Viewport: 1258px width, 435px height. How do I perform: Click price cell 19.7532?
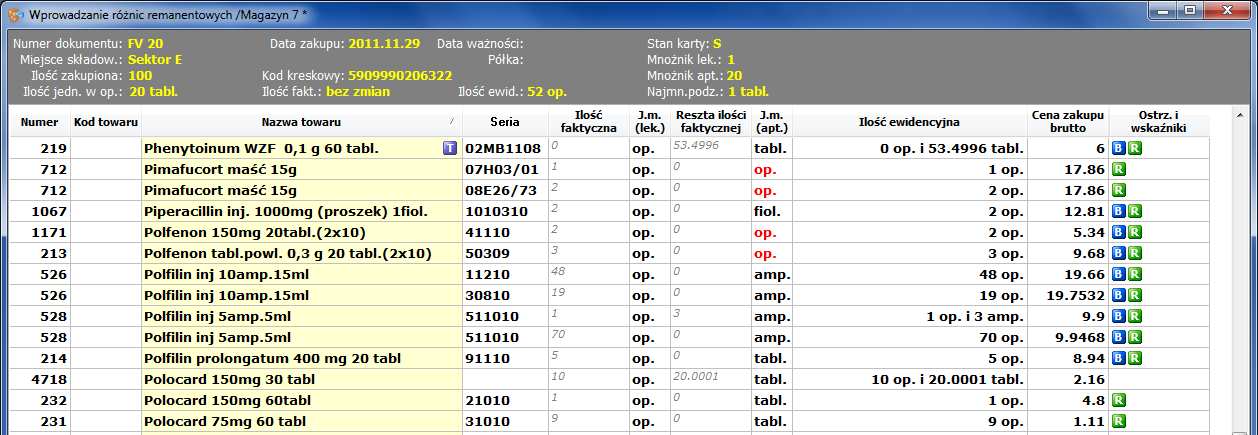[x=1068, y=295]
